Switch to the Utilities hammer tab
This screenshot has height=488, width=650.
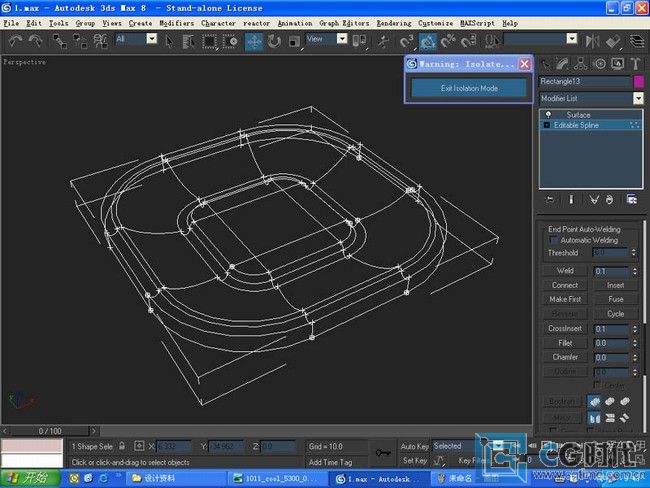click(x=635, y=64)
